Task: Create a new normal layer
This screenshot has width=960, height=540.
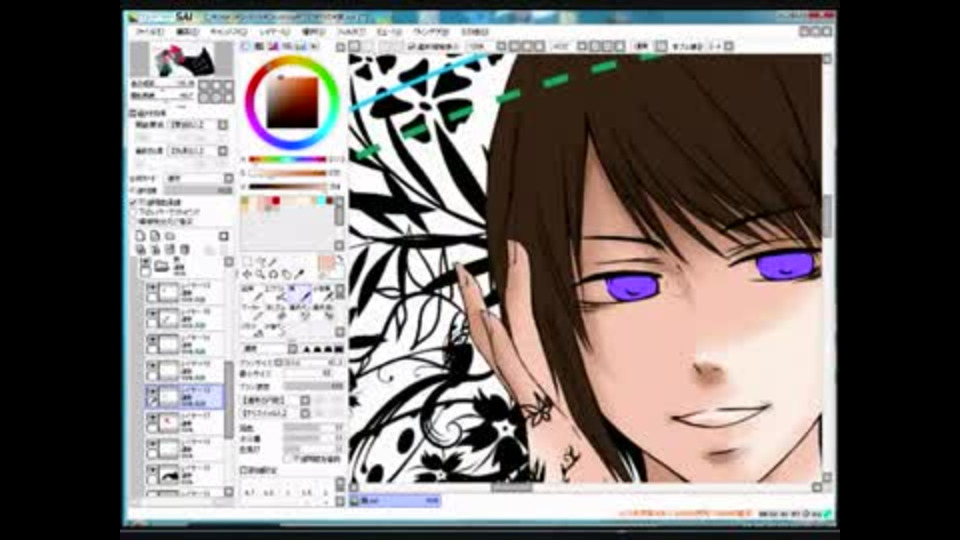Action: 141,236
